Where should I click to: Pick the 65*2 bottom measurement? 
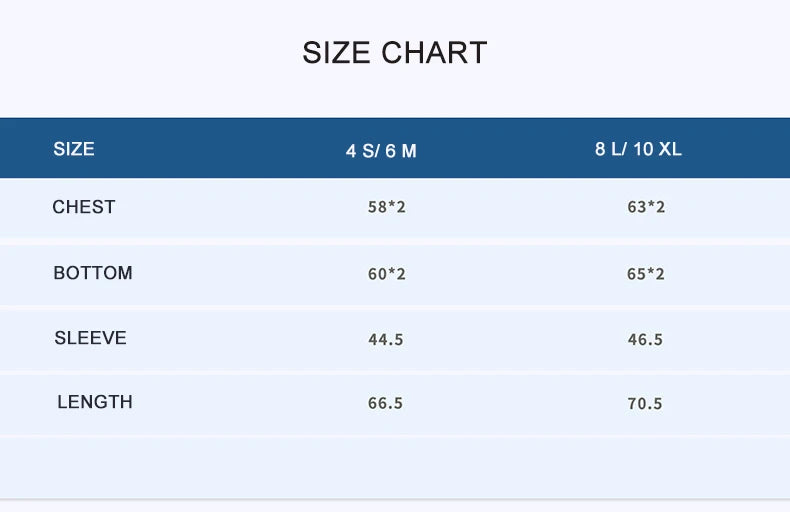(x=645, y=274)
